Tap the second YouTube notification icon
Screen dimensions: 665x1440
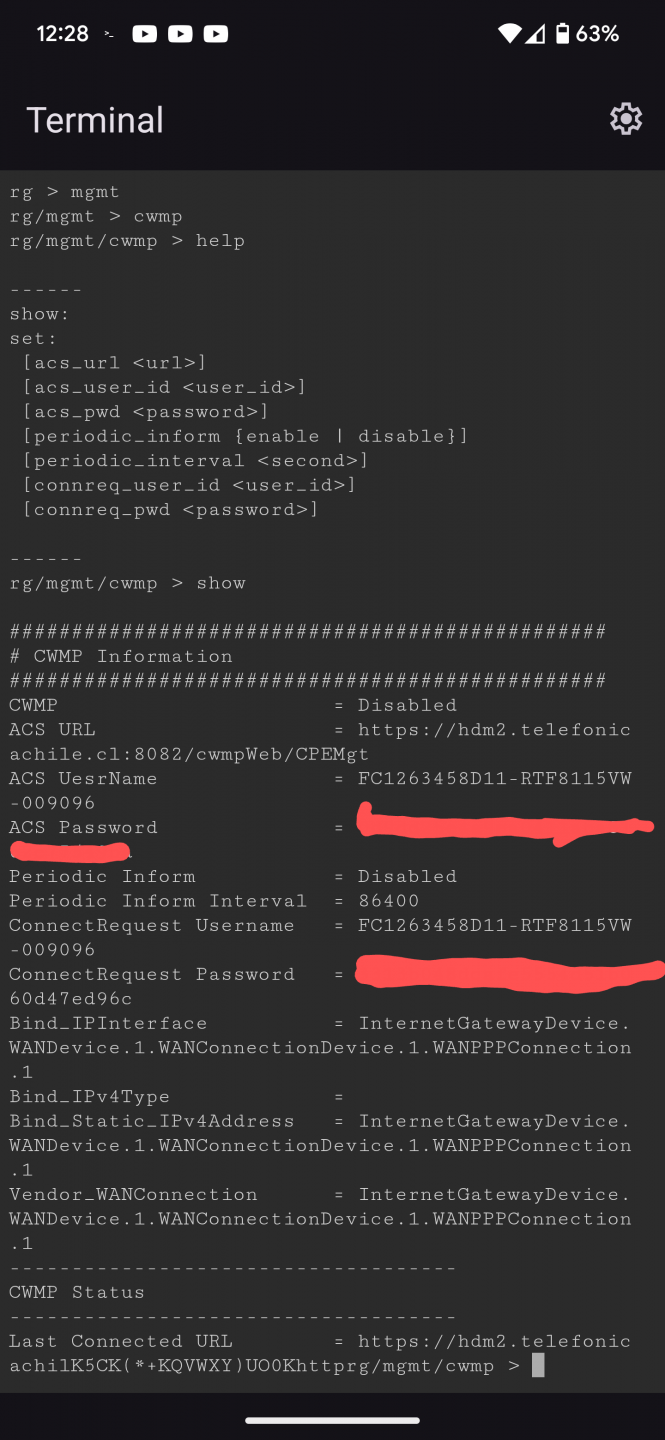click(180, 34)
